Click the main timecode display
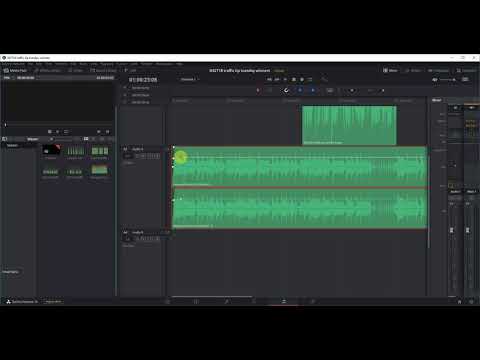This screenshot has height=360, width=480. click(x=143, y=80)
